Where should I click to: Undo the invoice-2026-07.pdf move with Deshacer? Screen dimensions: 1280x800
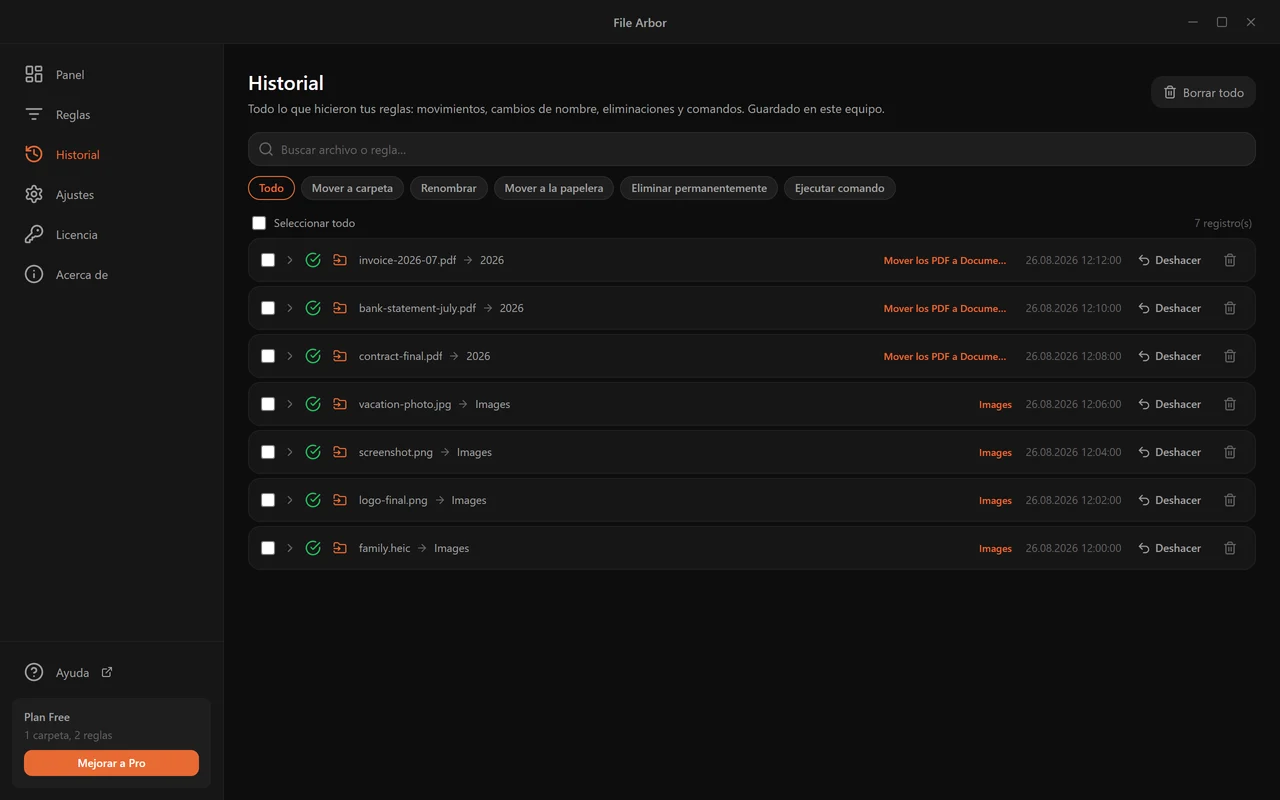pos(1169,260)
